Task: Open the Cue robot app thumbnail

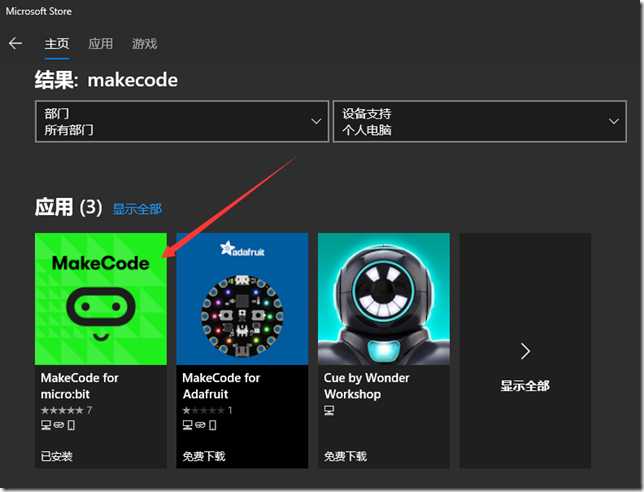Action: click(384, 299)
